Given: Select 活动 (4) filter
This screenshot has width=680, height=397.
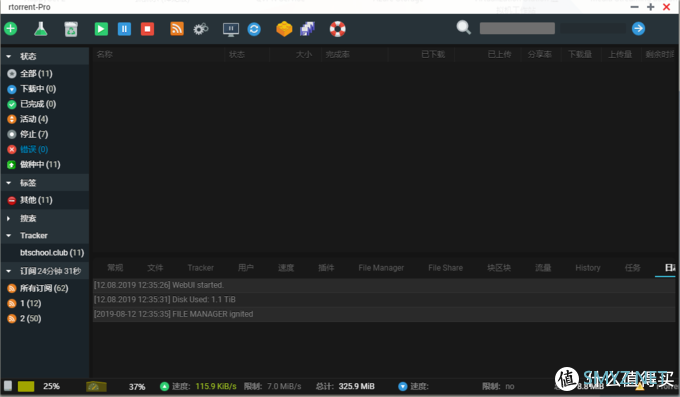Looking at the screenshot, I should click(28, 119).
